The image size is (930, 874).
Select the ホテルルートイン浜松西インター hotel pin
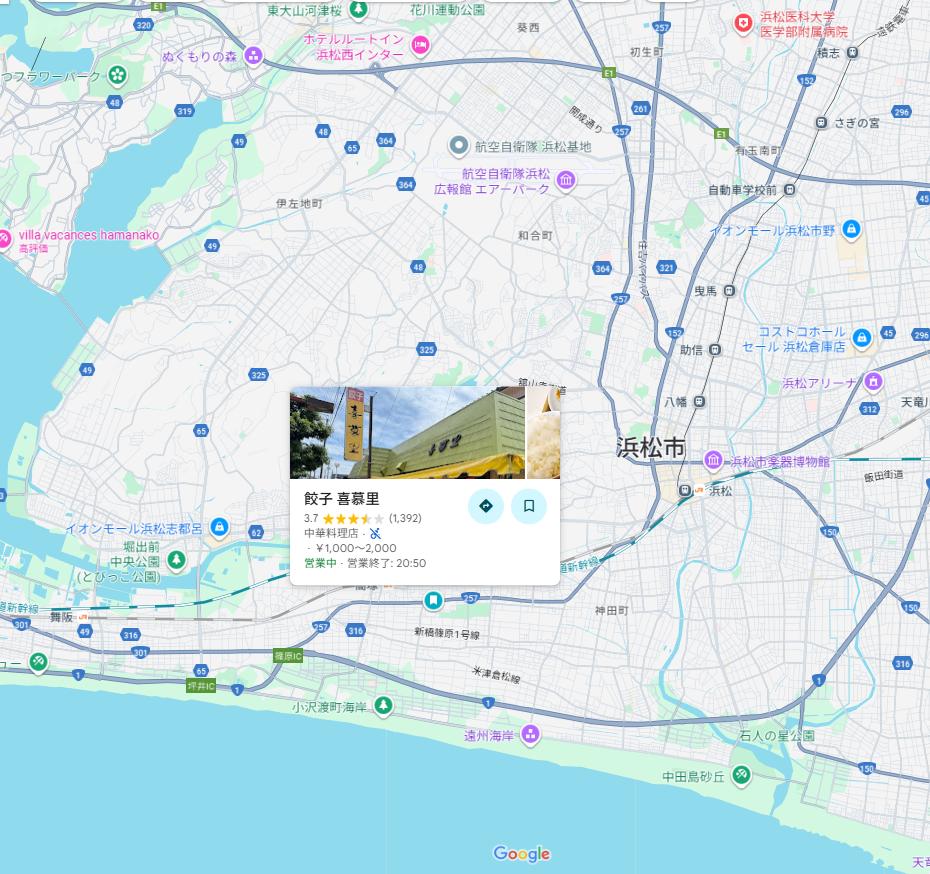click(x=421, y=43)
